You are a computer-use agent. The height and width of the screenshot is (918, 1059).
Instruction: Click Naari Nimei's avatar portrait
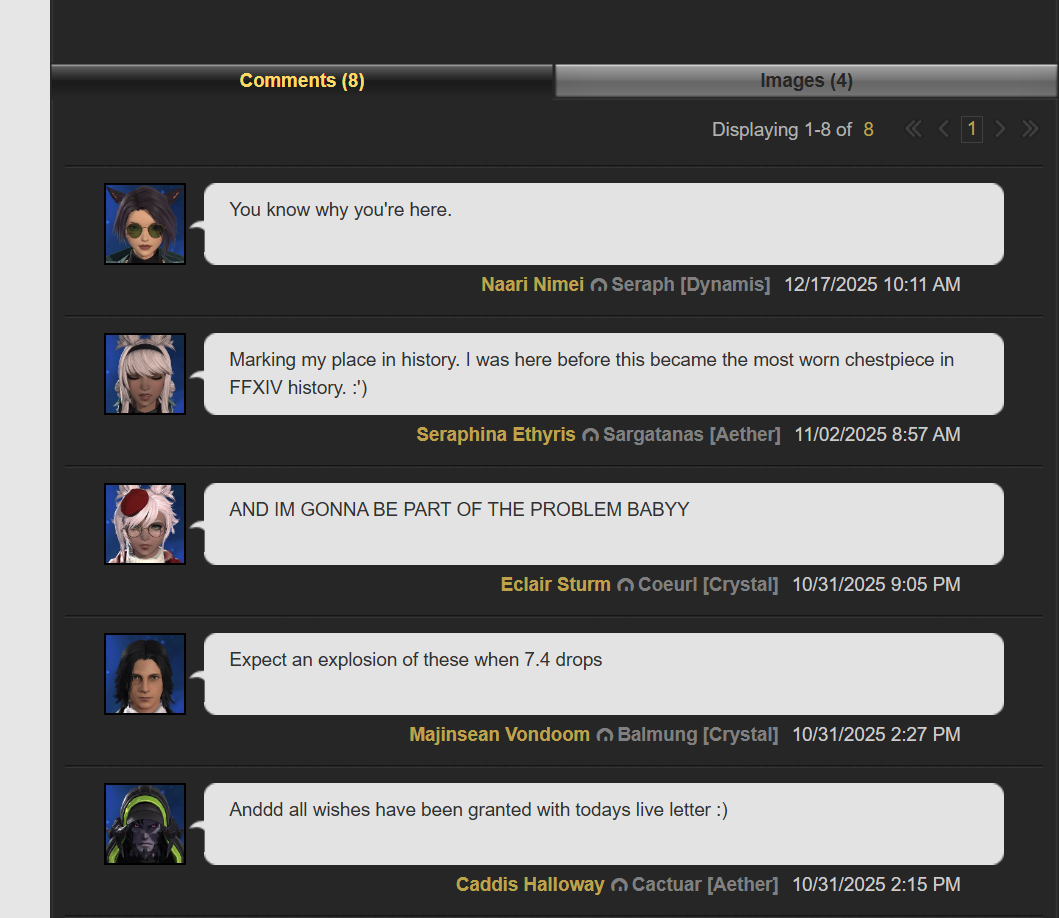point(145,224)
